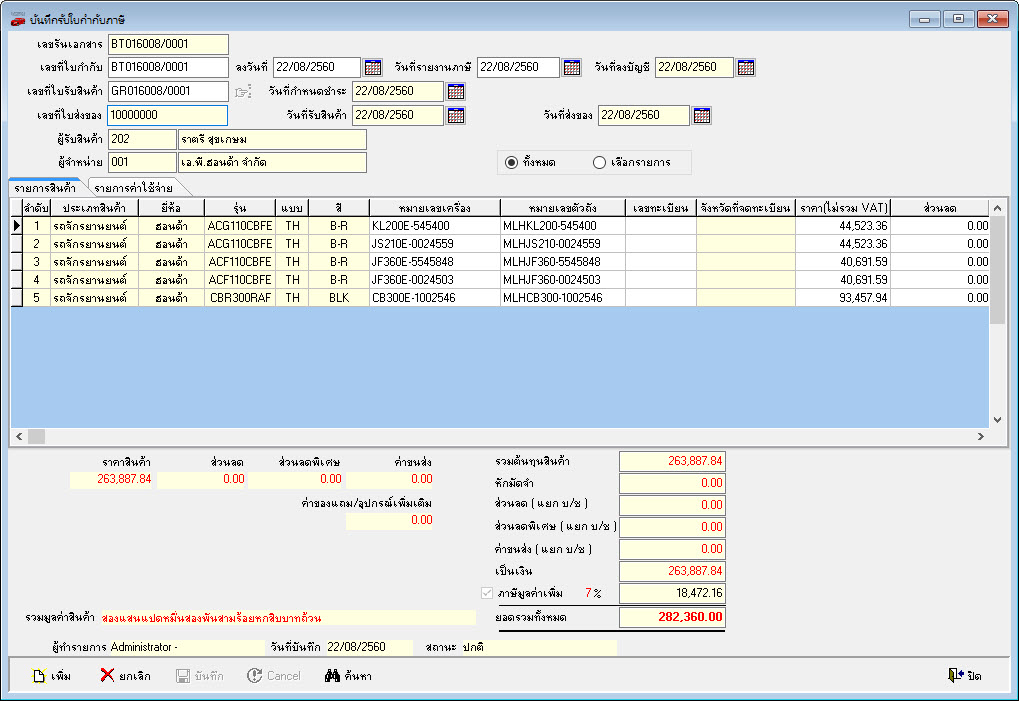Select engine number cell JS210E-0024559
The height and width of the screenshot is (701, 1019).
(435, 244)
